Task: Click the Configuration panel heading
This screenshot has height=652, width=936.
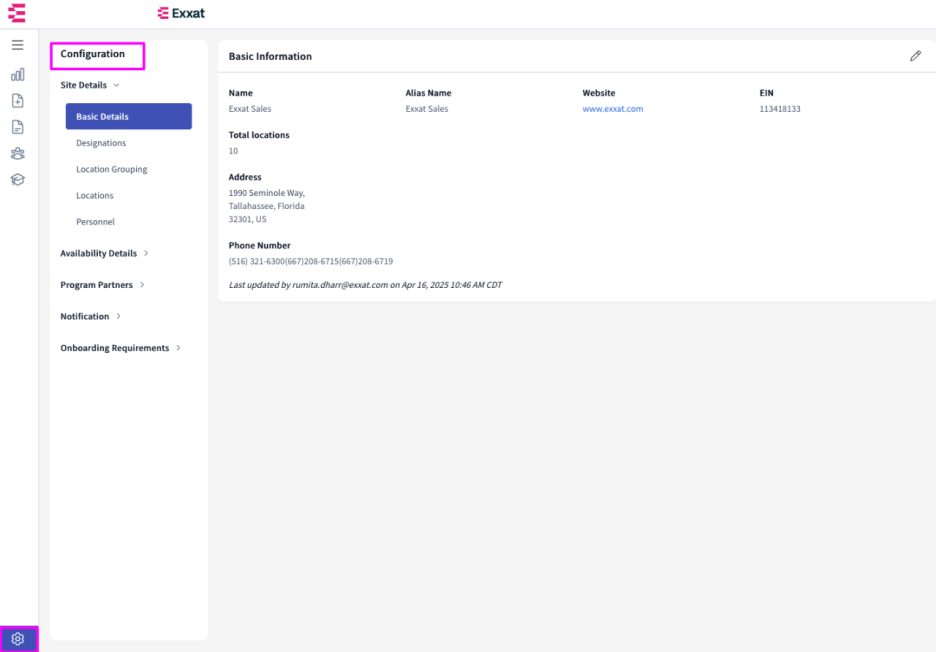Action: coord(93,54)
